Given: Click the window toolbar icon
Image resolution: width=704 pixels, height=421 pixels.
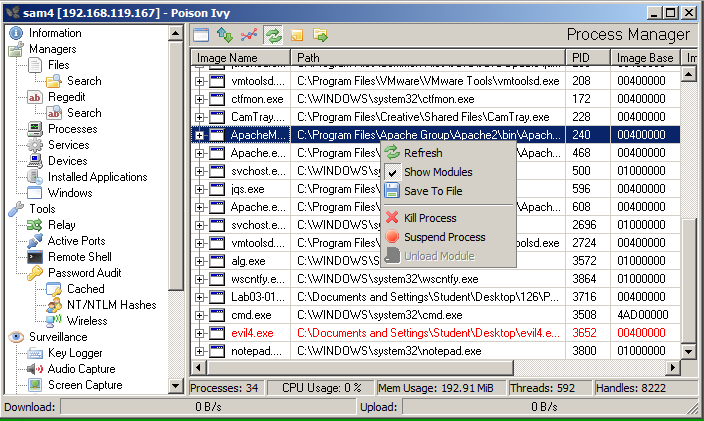Looking at the screenshot, I should 201,35.
